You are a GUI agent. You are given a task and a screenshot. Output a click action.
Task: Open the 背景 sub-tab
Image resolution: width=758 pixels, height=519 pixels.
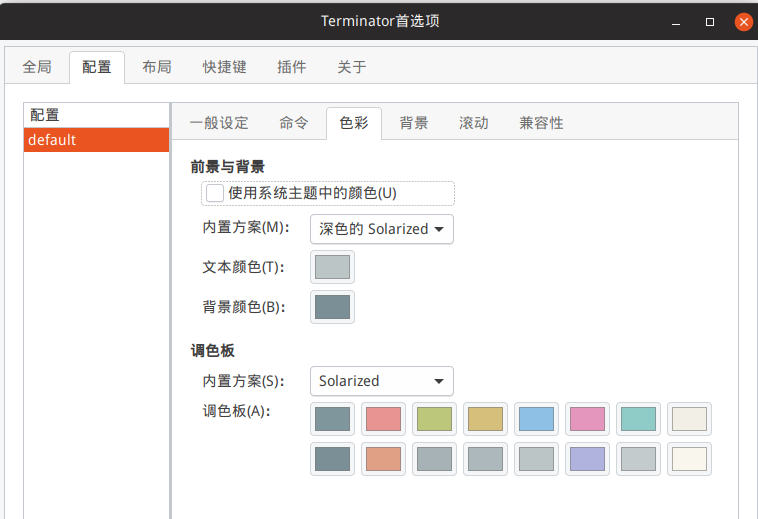(414, 123)
